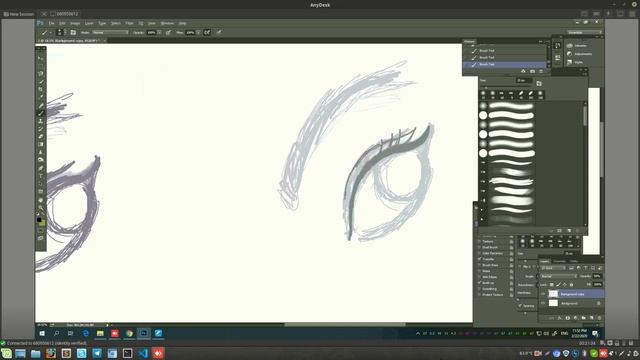Screen dimensions: 640x360
Task: Select the Gradient tool
Action: pyautogui.click(x=41, y=144)
